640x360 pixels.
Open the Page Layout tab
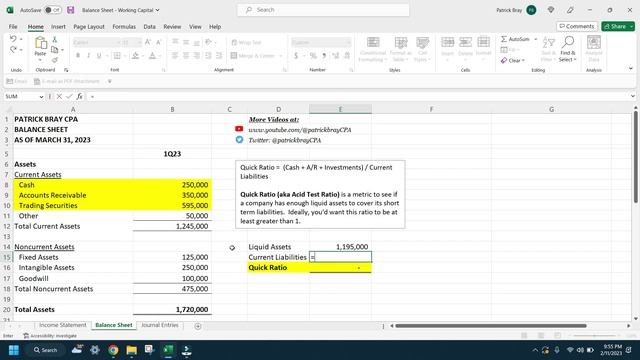pyautogui.click(x=89, y=27)
